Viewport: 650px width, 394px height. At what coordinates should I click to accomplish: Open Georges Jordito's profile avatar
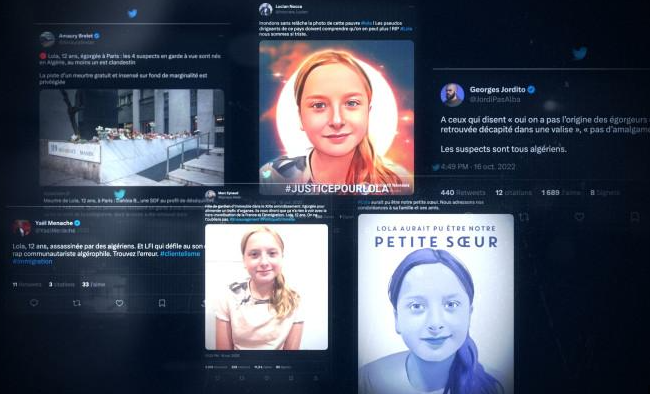click(x=452, y=95)
